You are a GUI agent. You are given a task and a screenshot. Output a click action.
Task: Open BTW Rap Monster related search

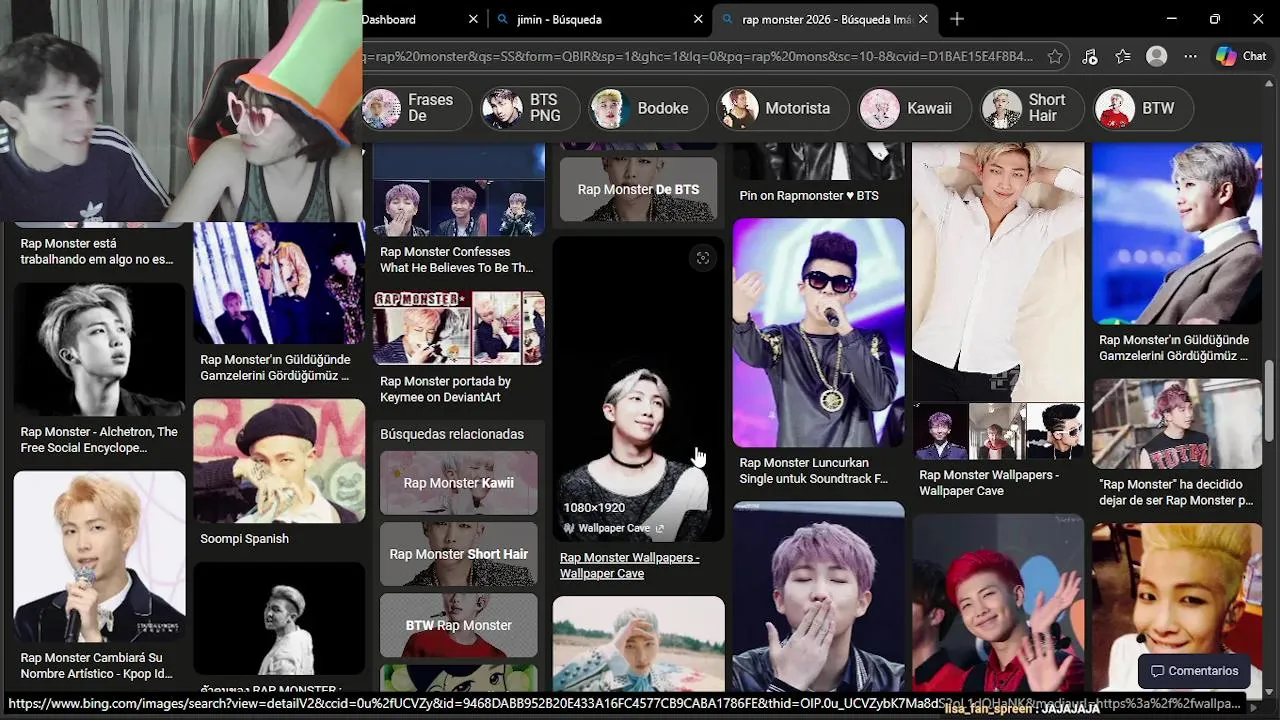pyautogui.click(x=459, y=625)
